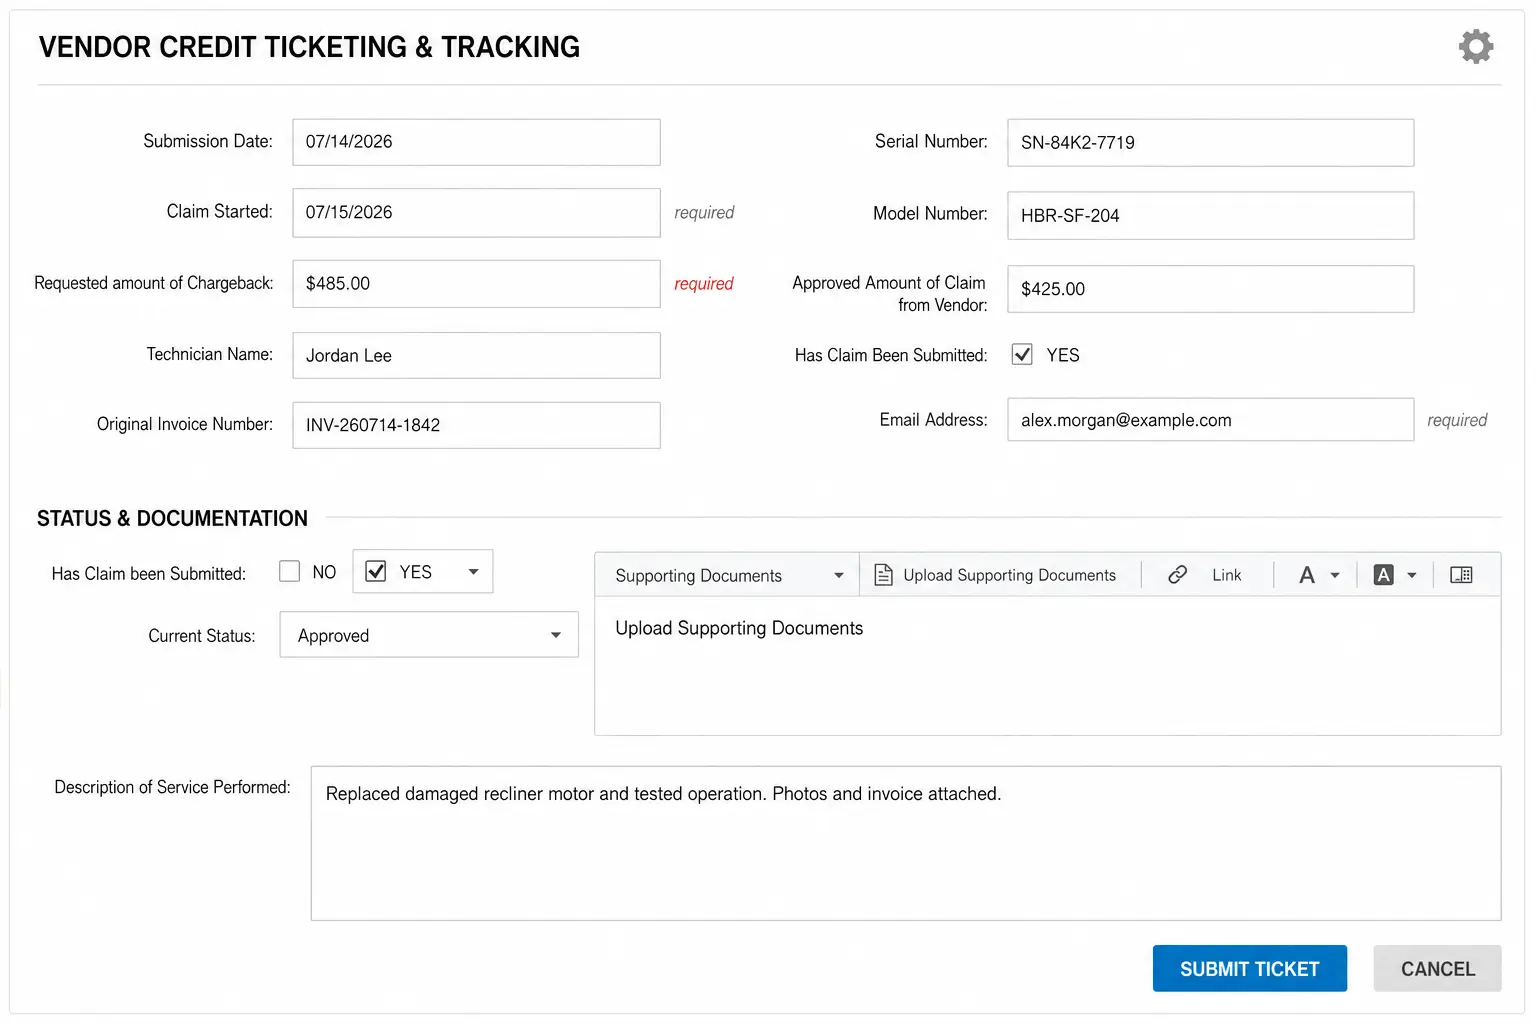Edit the Approved Amount of Claim field
Image resolution: width=1536 pixels, height=1024 pixels.
1211,288
